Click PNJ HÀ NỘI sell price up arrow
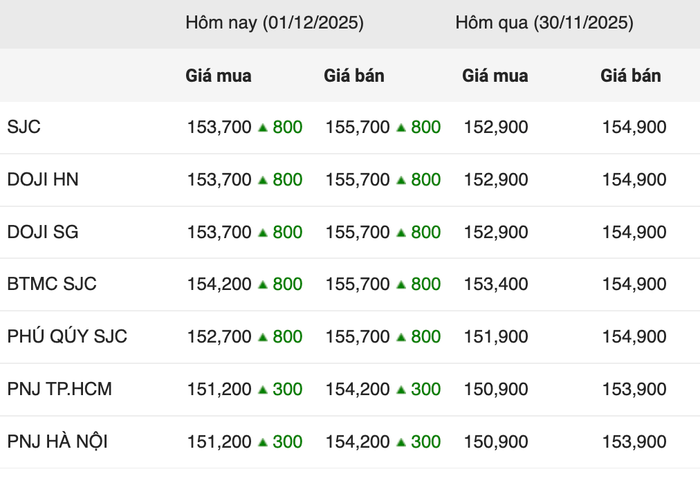The height and width of the screenshot is (479, 700). (401, 442)
